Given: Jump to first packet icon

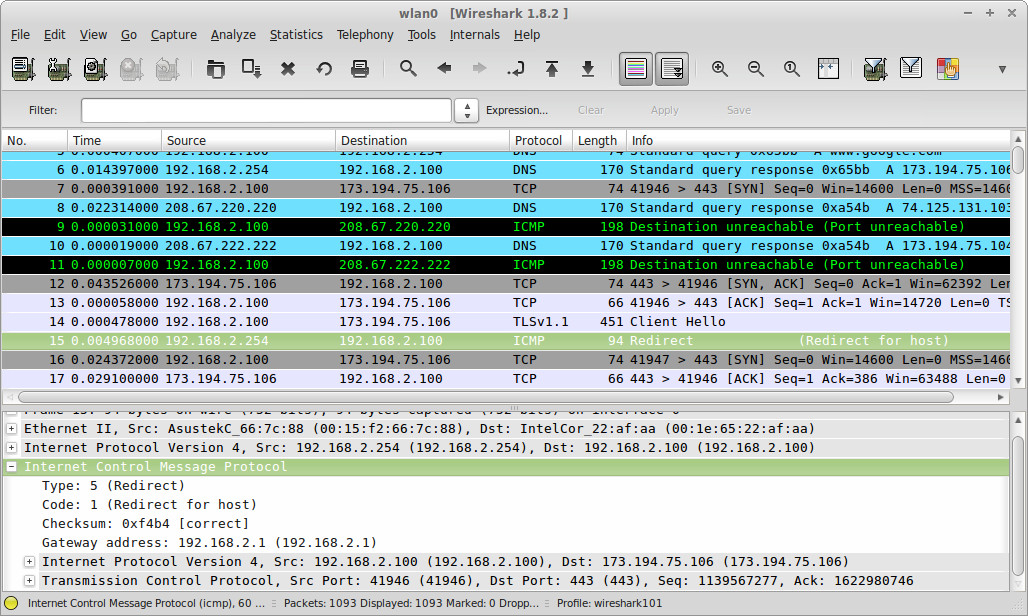Looking at the screenshot, I should [x=552, y=68].
